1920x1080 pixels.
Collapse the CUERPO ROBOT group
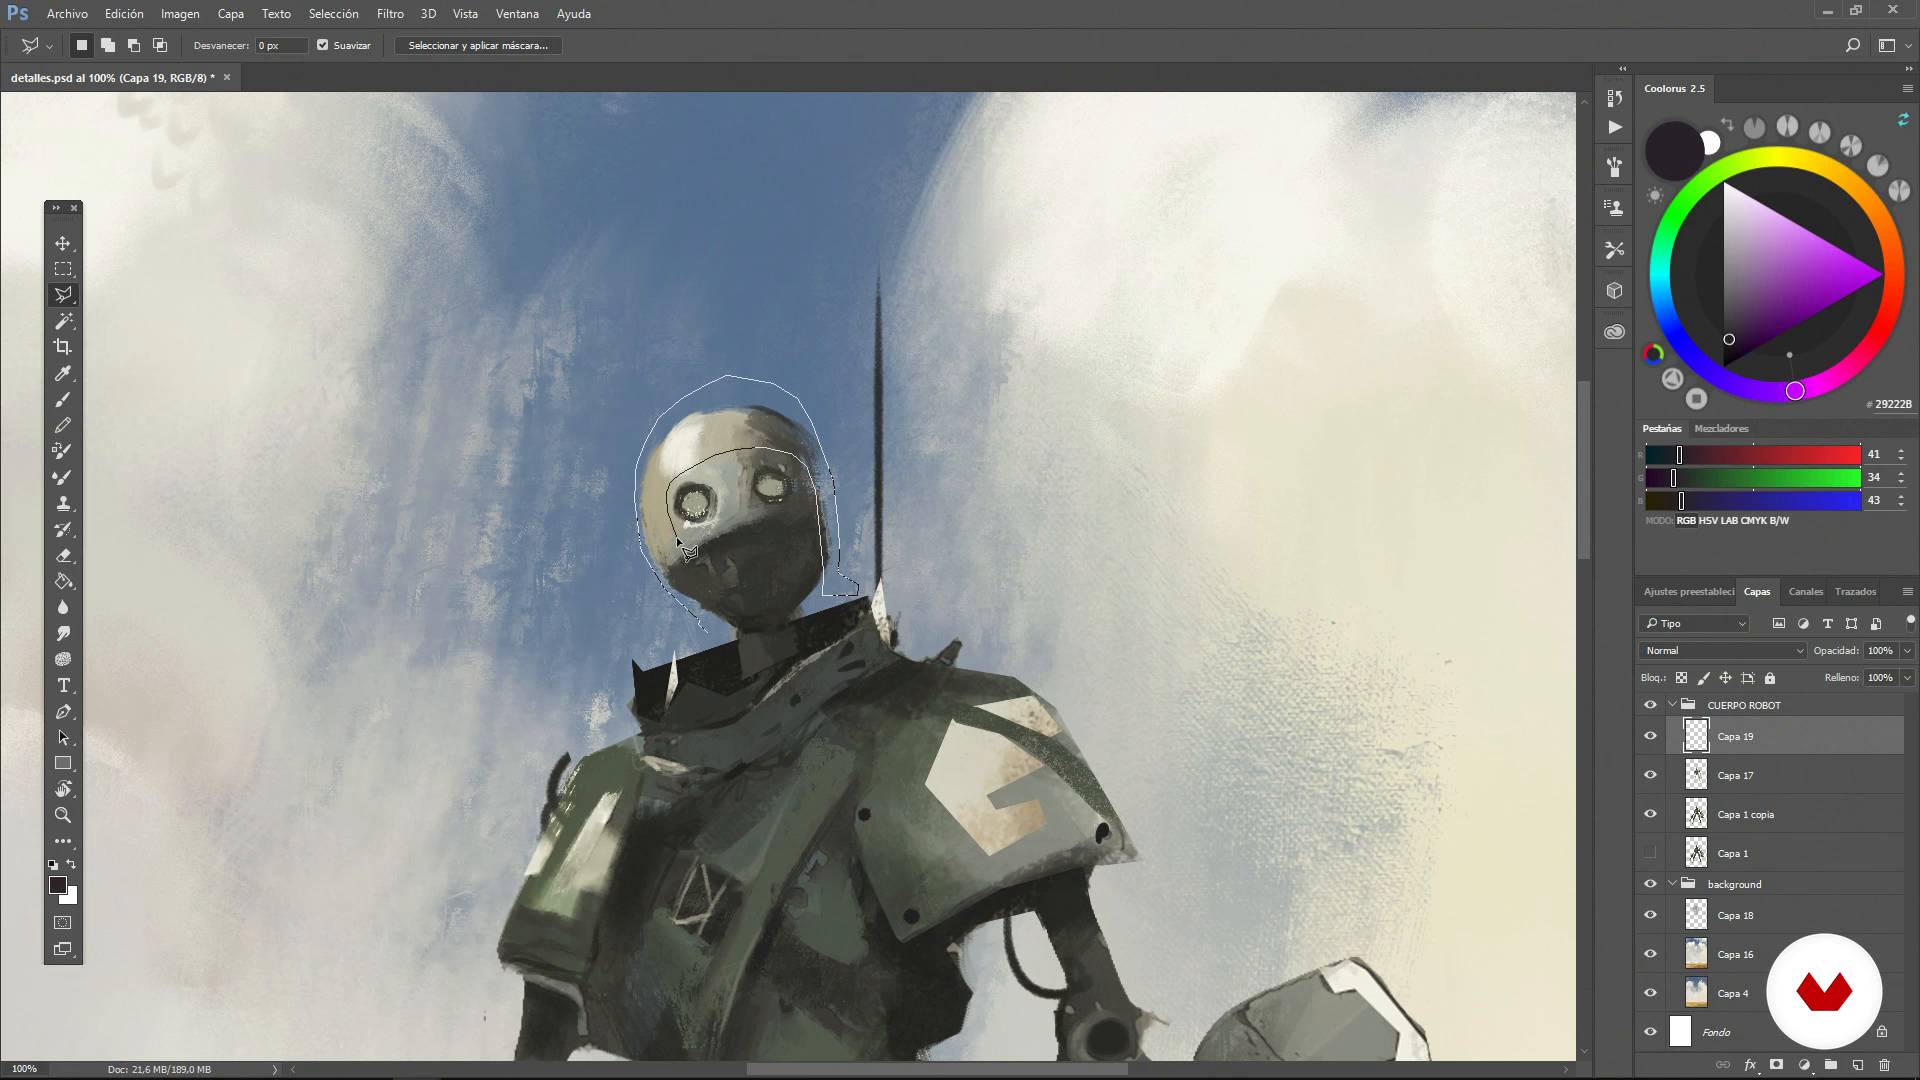click(x=1672, y=705)
